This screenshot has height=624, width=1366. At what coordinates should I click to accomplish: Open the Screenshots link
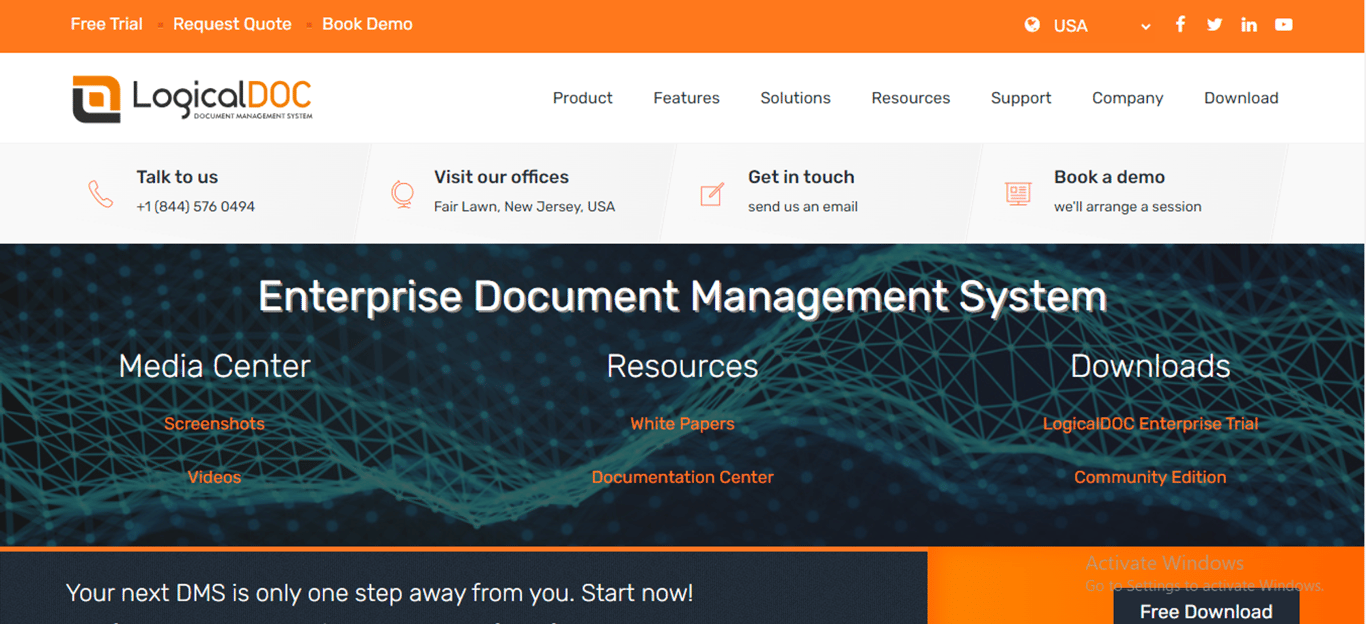pos(214,423)
